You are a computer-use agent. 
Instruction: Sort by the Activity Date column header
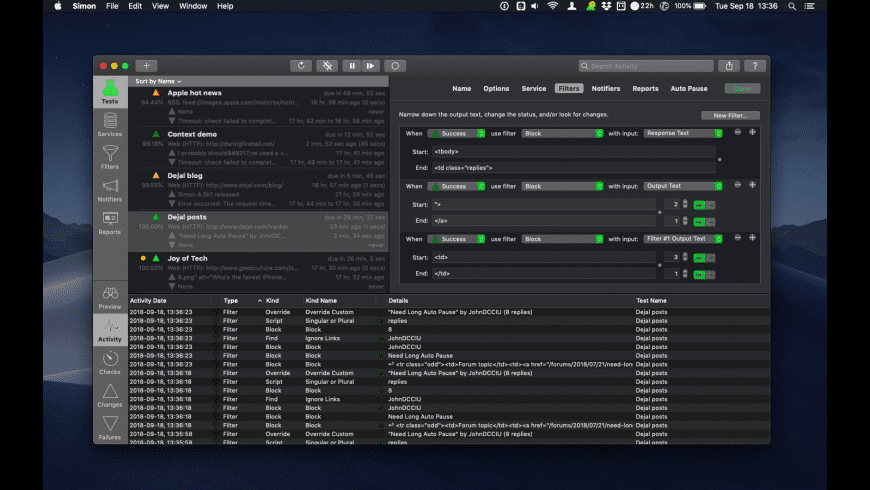[170, 300]
